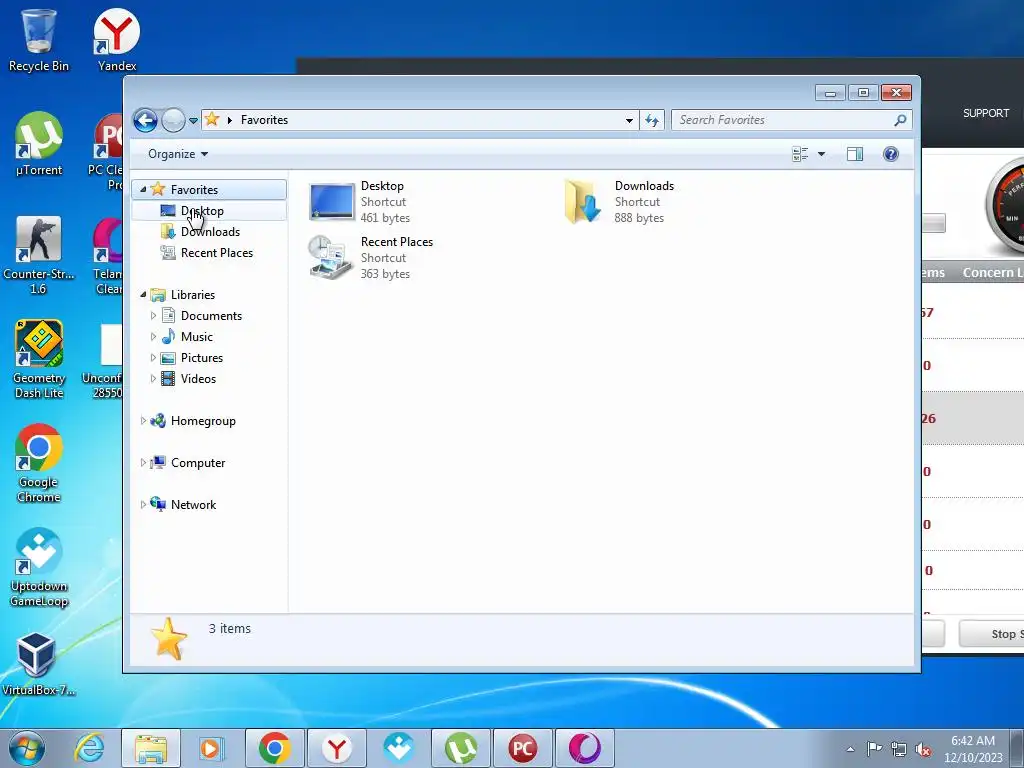Click the Favorites star icon in address bar

(x=212, y=120)
